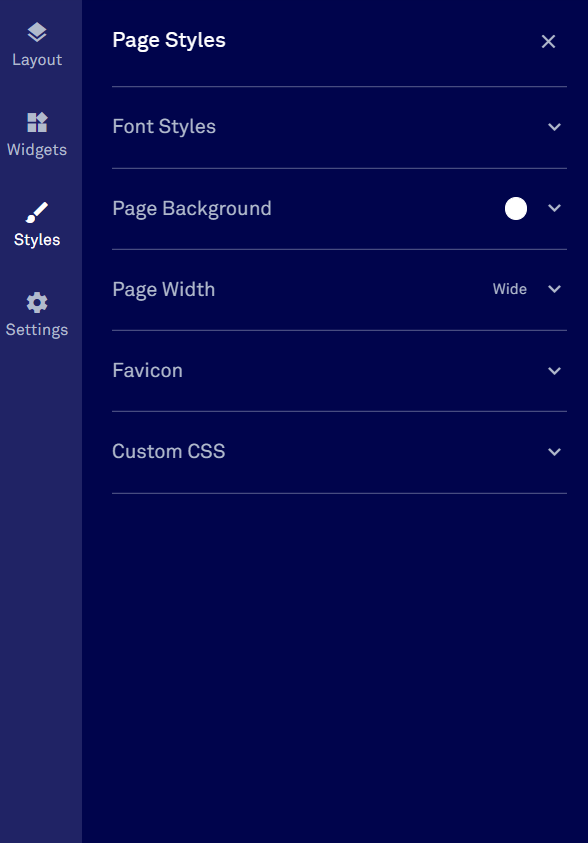Switch to the Layout tab label

[37, 60]
